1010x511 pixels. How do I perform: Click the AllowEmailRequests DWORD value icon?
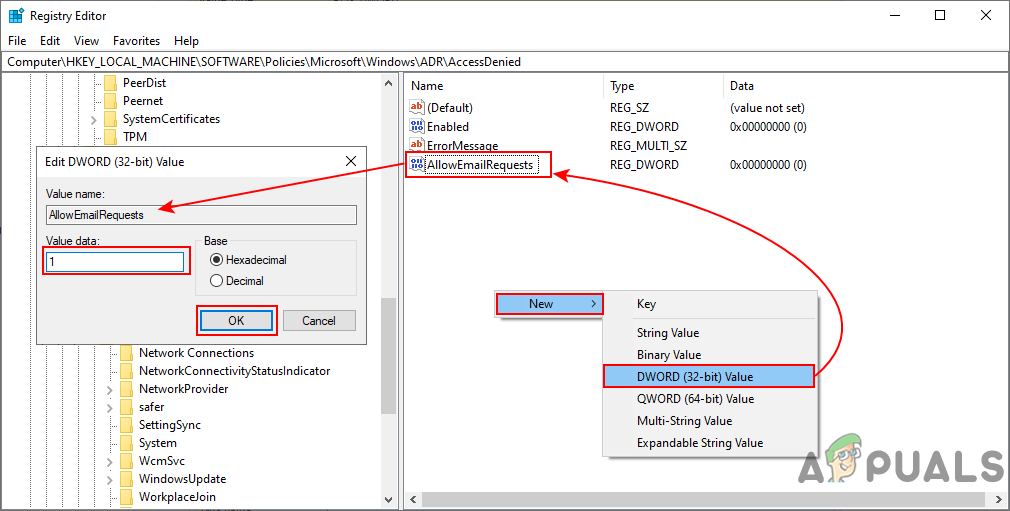pyautogui.click(x=417, y=164)
